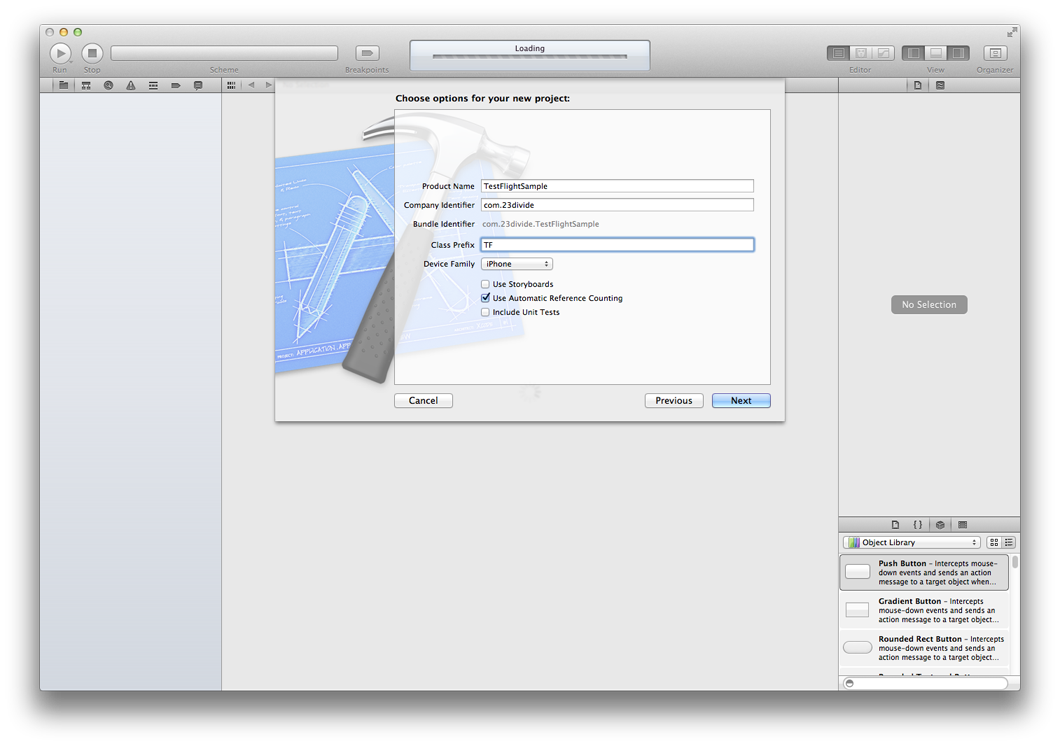This screenshot has width=1060, height=746.
Task: Show the Issue navigator warning icon
Action: [x=130, y=85]
